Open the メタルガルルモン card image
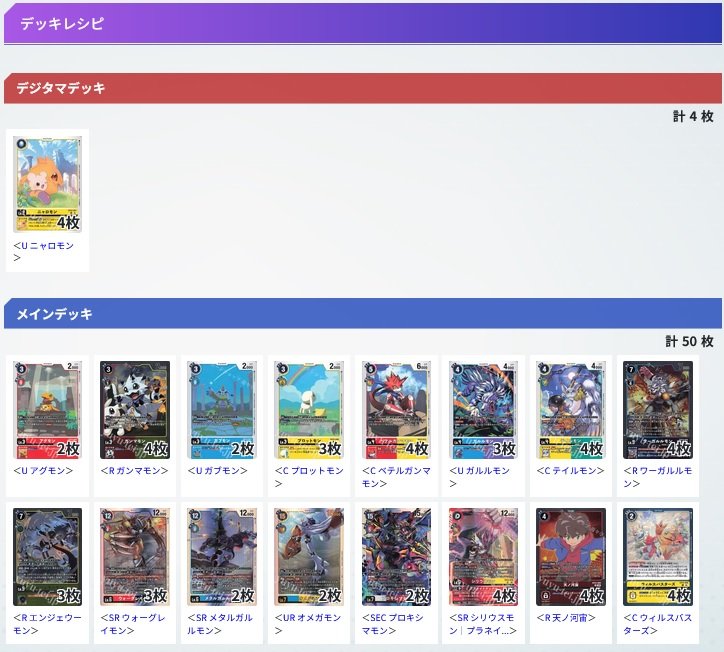724x652 pixels. (x=222, y=557)
